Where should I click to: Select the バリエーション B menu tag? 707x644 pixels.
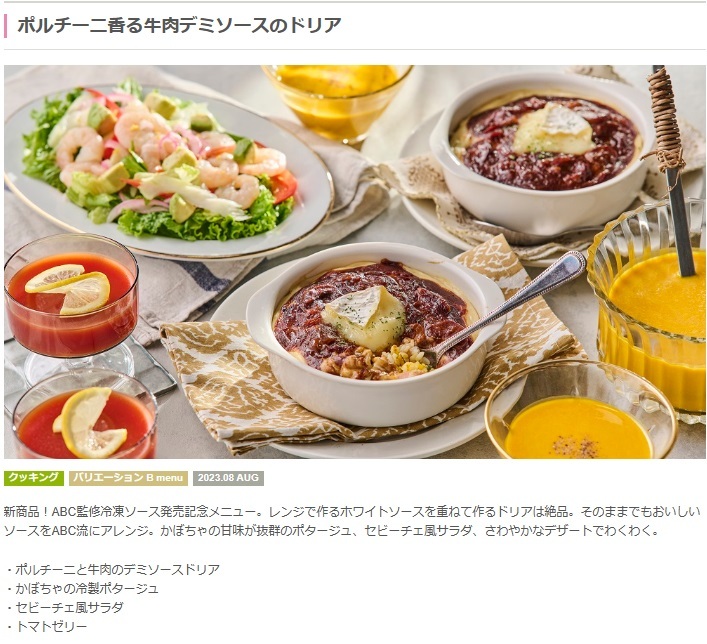(x=129, y=478)
